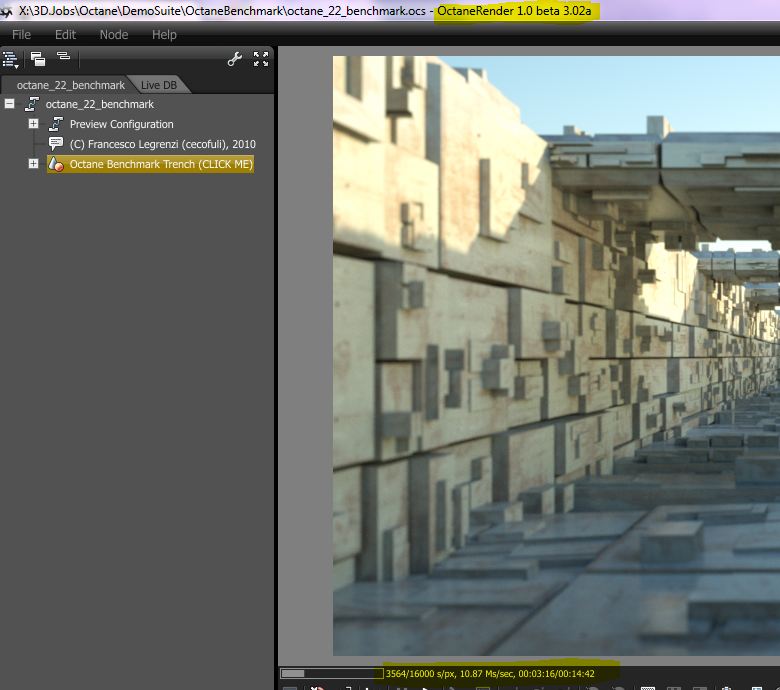Expand the Octane Benchmark Trench node
The height and width of the screenshot is (690, 780).
[33, 163]
